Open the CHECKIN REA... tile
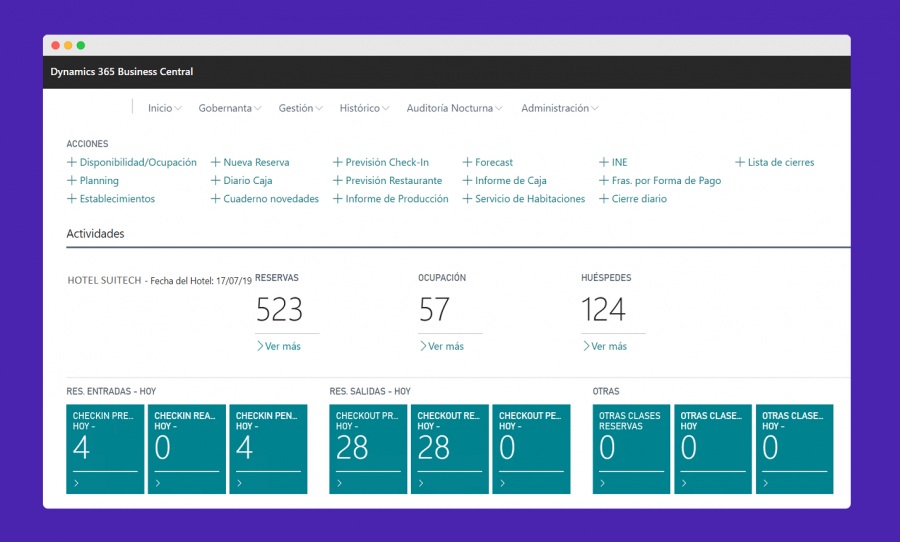Image resolution: width=900 pixels, height=542 pixels. tap(187, 449)
